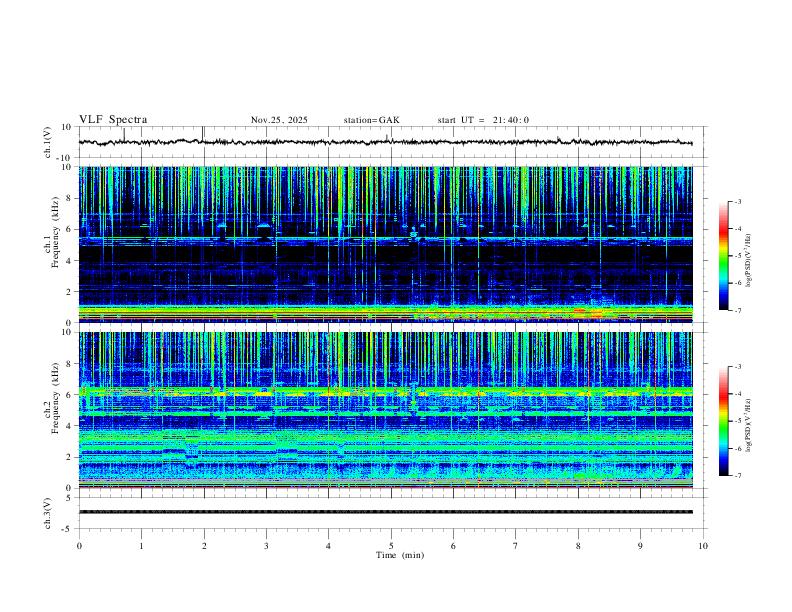Image resolution: width=792 pixels, height=612 pixels.
Task: Click the ch.2 "Frequency (kHz)" axis label
Action: [x=56, y=398]
